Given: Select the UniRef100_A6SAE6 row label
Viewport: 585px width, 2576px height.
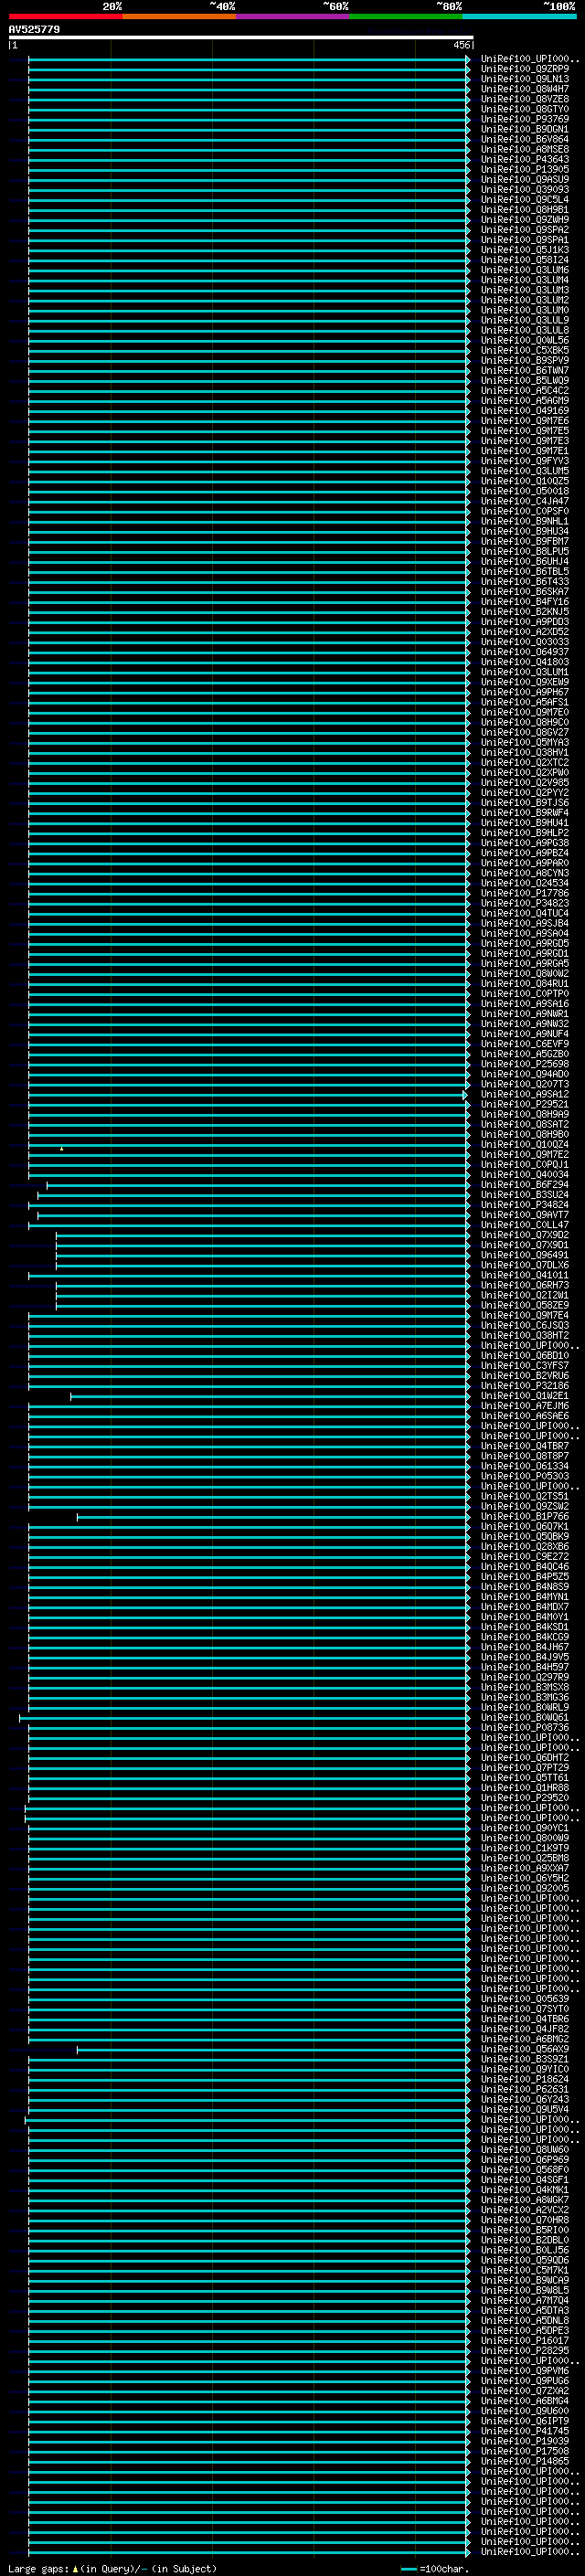Looking at the screenshot, I should click(x=525, y=1415).
